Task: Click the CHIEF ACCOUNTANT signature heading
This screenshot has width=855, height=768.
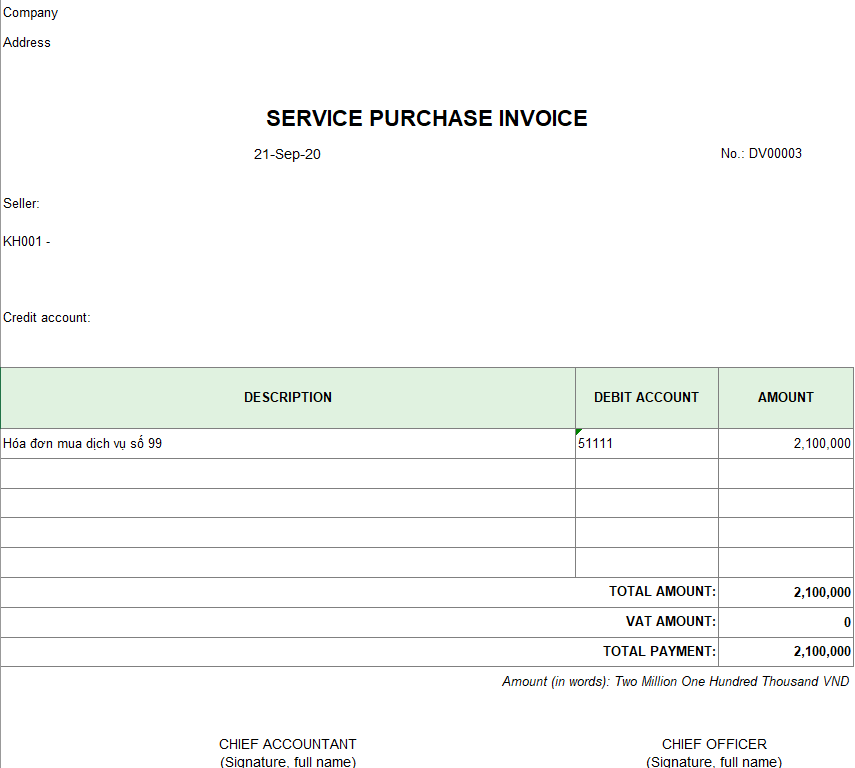Action: point(288,744)
